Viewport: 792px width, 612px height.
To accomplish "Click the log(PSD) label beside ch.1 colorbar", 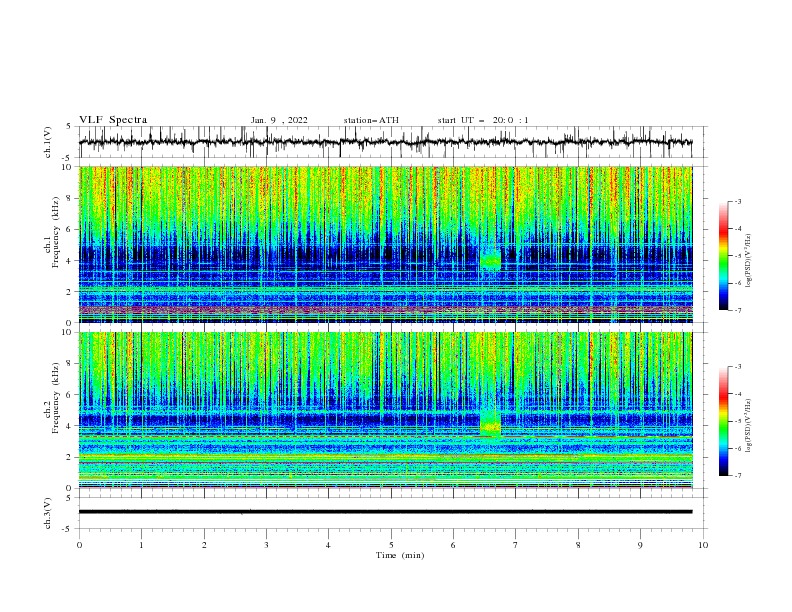I will coord(748,261).
